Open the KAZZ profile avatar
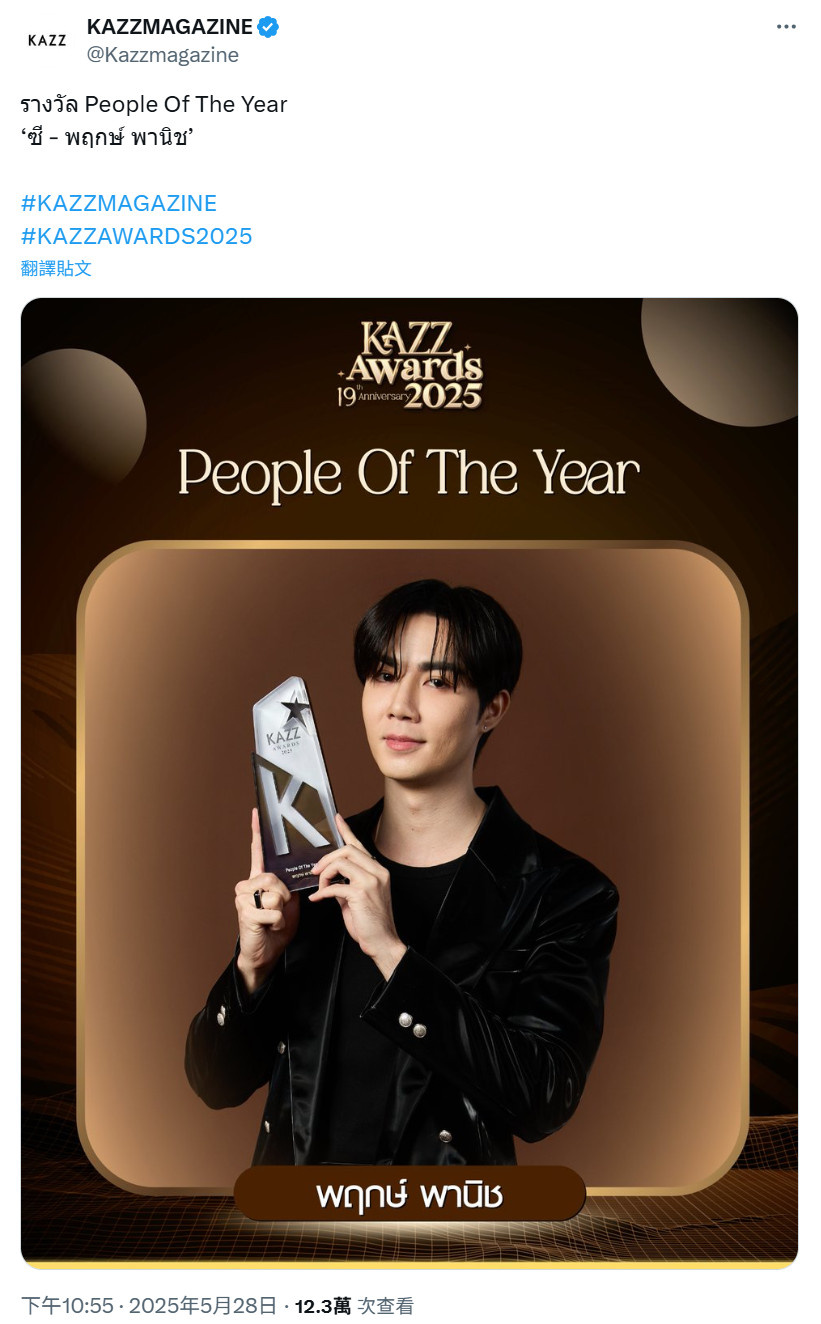The width and height of the screenshot is (821, 1324). coord(47,40)
